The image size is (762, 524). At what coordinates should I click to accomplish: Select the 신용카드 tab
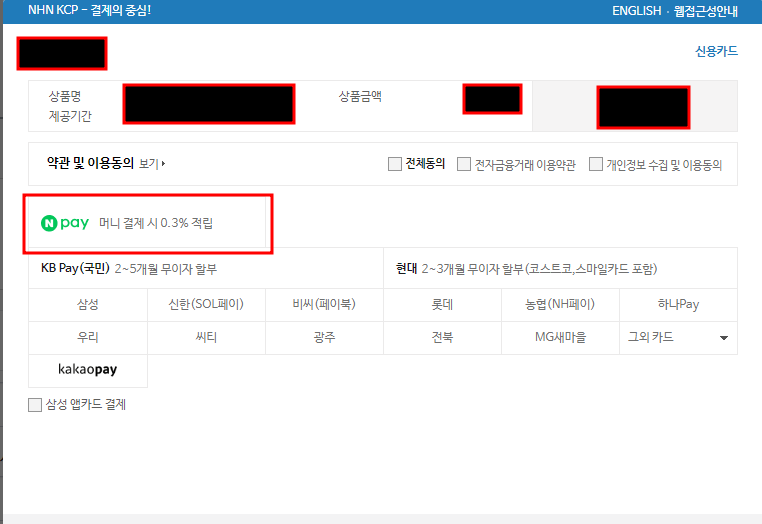click(716, 51)
